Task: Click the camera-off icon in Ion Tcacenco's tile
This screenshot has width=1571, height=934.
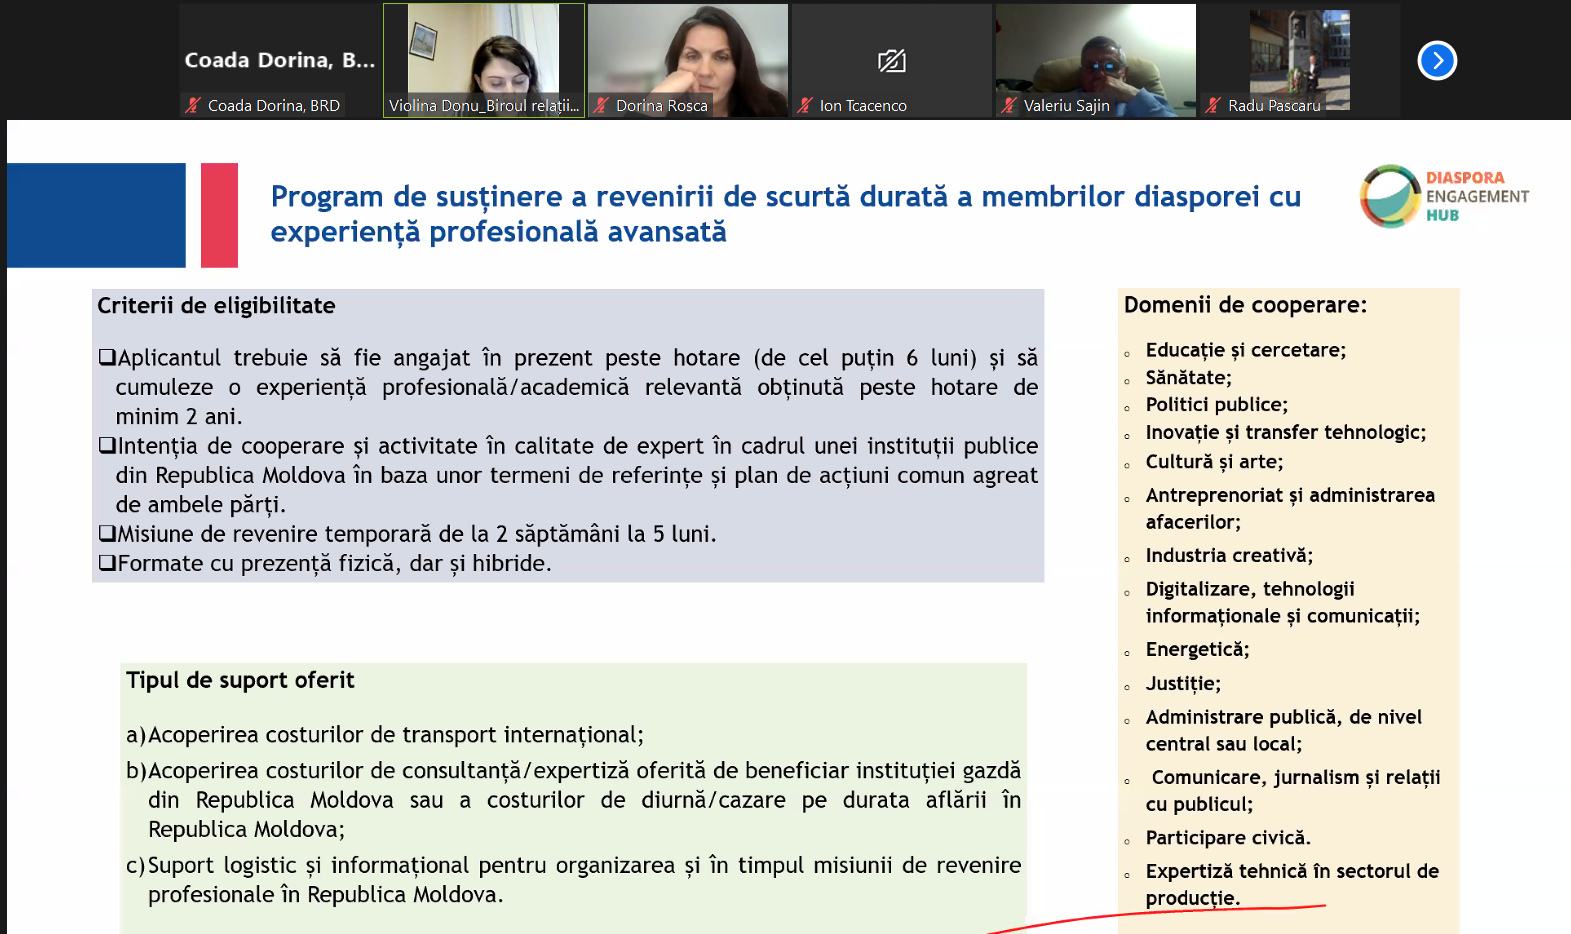Action: (891, 61)
